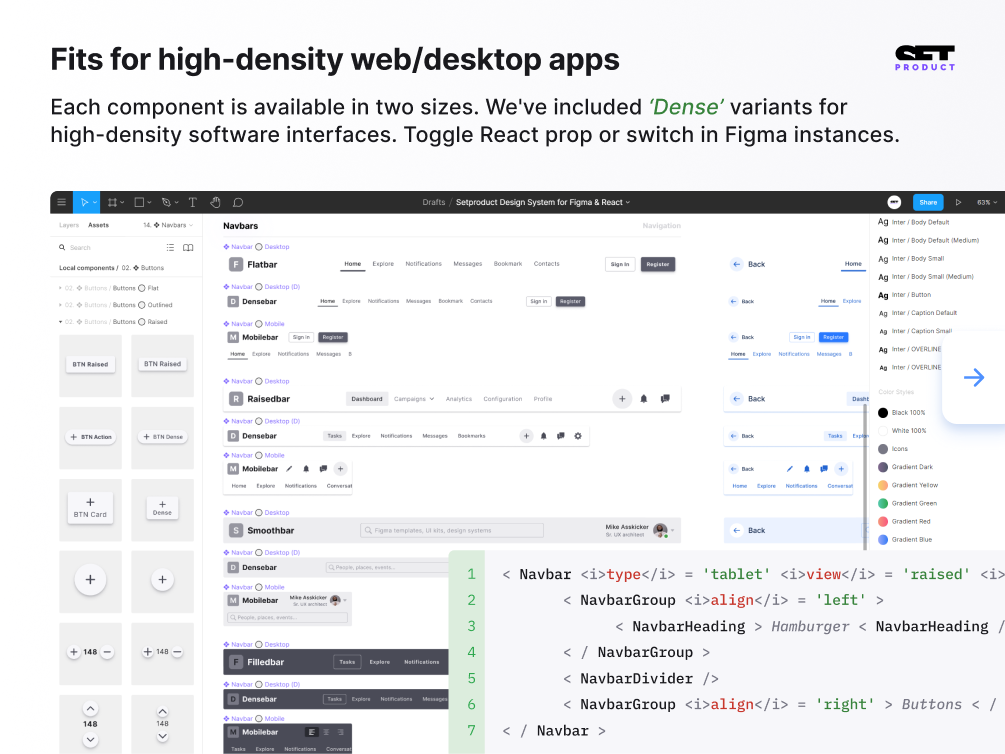Switch to the Assets tab
The height and width of the screenshot is (754, 1005).
[x=98, y=225]
